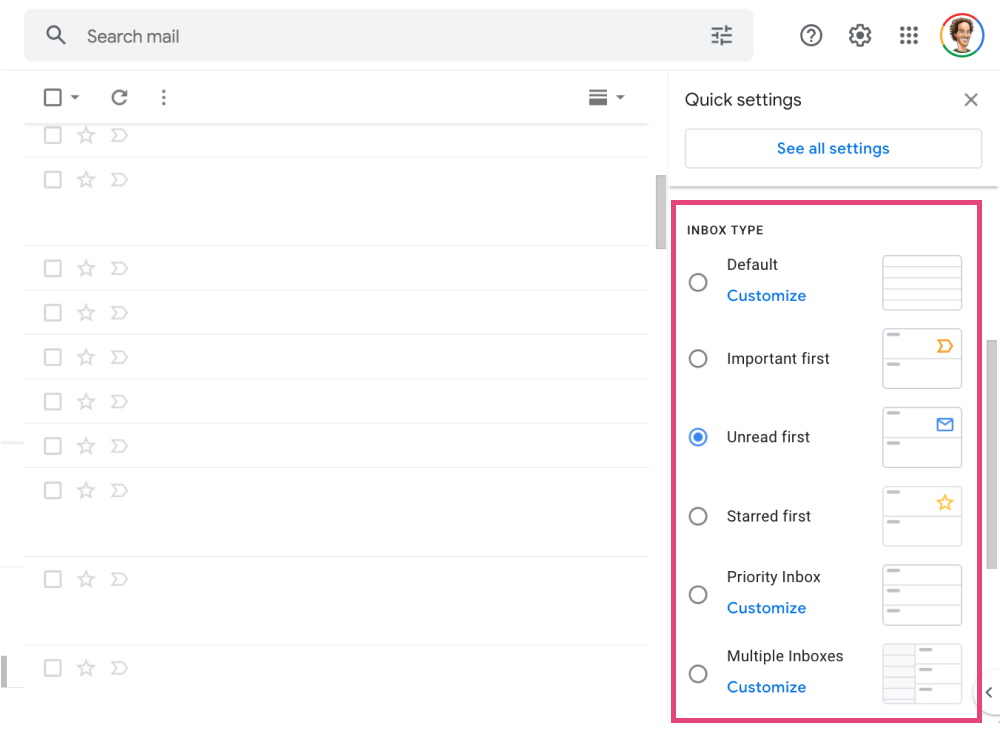Click inside the Search mail field

coord(380,36)
